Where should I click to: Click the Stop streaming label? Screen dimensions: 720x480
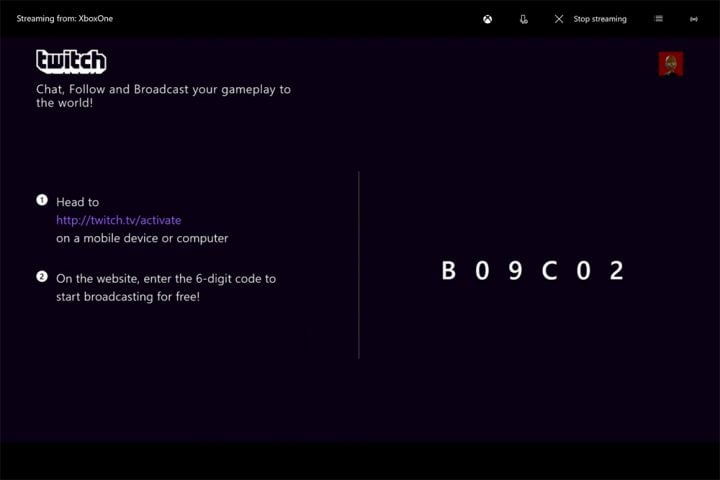click(x=600, y=19)
